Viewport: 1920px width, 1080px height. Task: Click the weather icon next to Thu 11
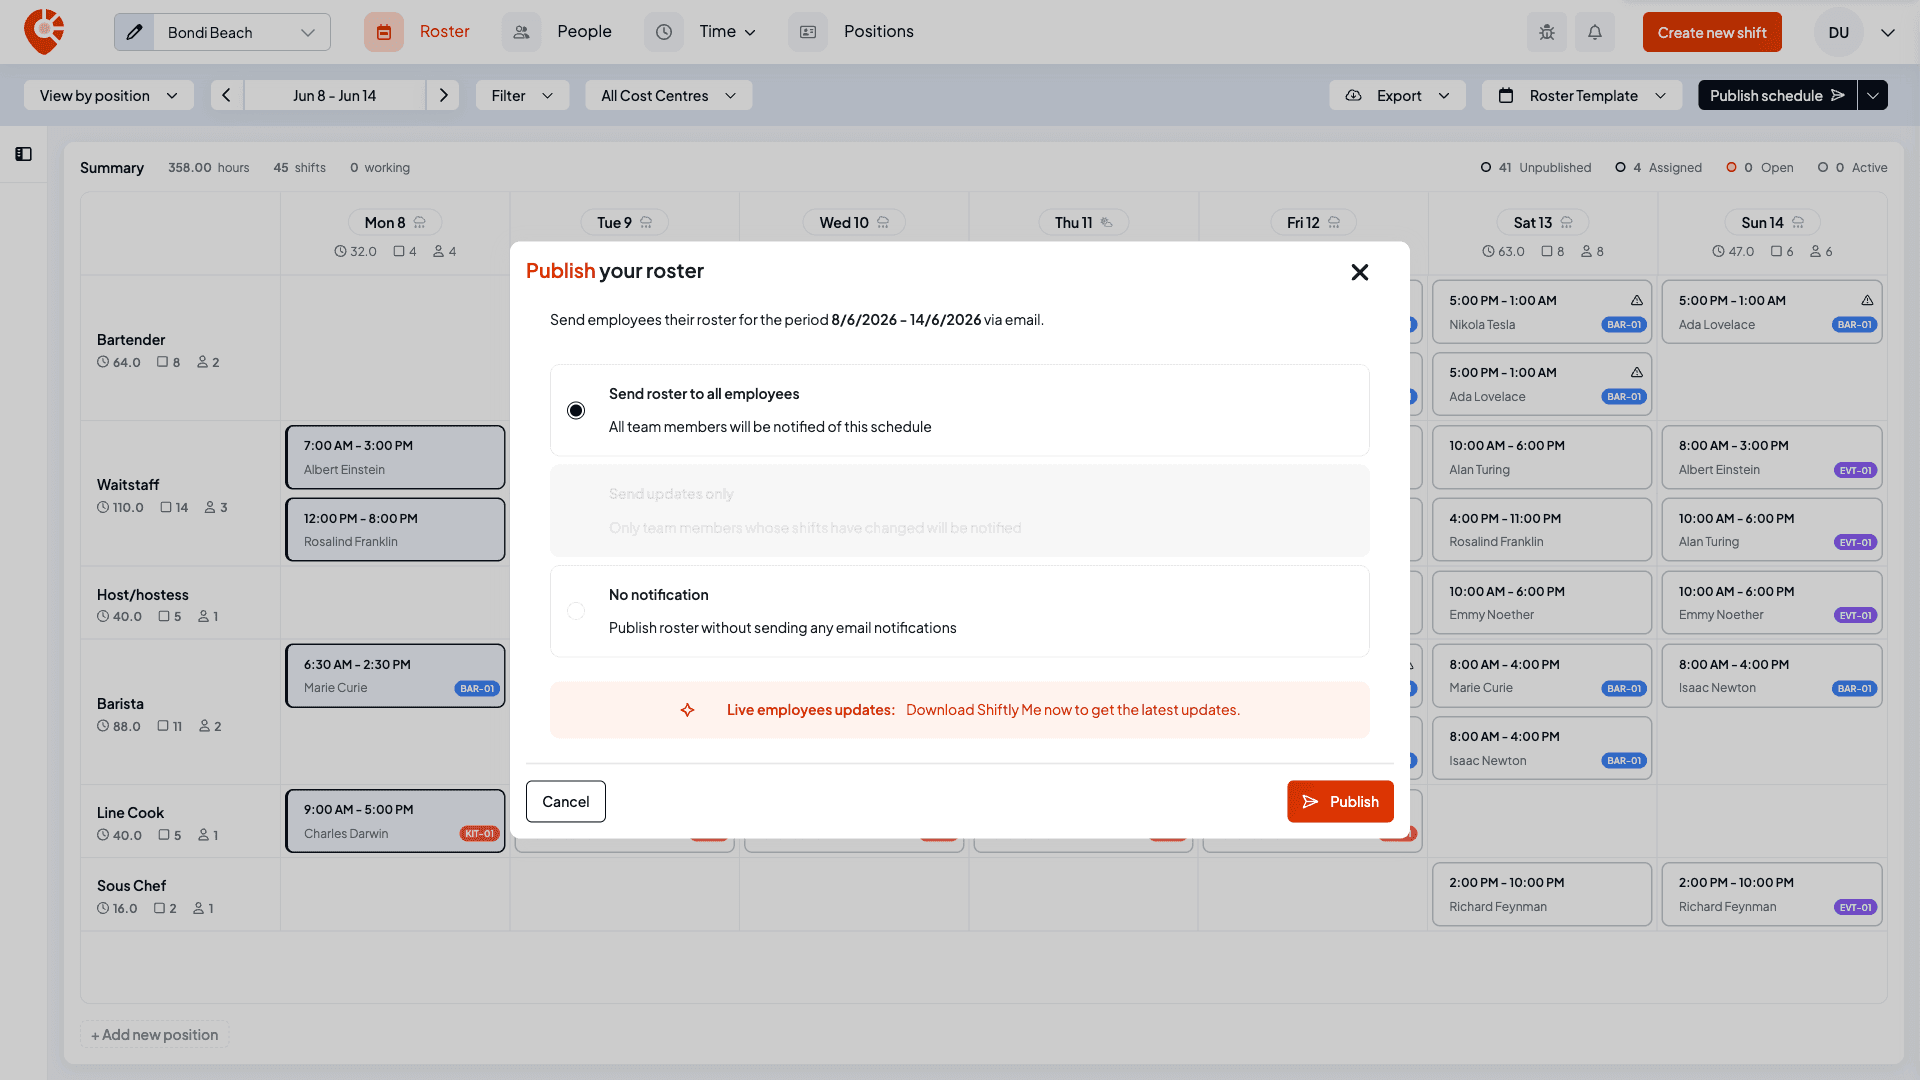tap(1107, 223)
